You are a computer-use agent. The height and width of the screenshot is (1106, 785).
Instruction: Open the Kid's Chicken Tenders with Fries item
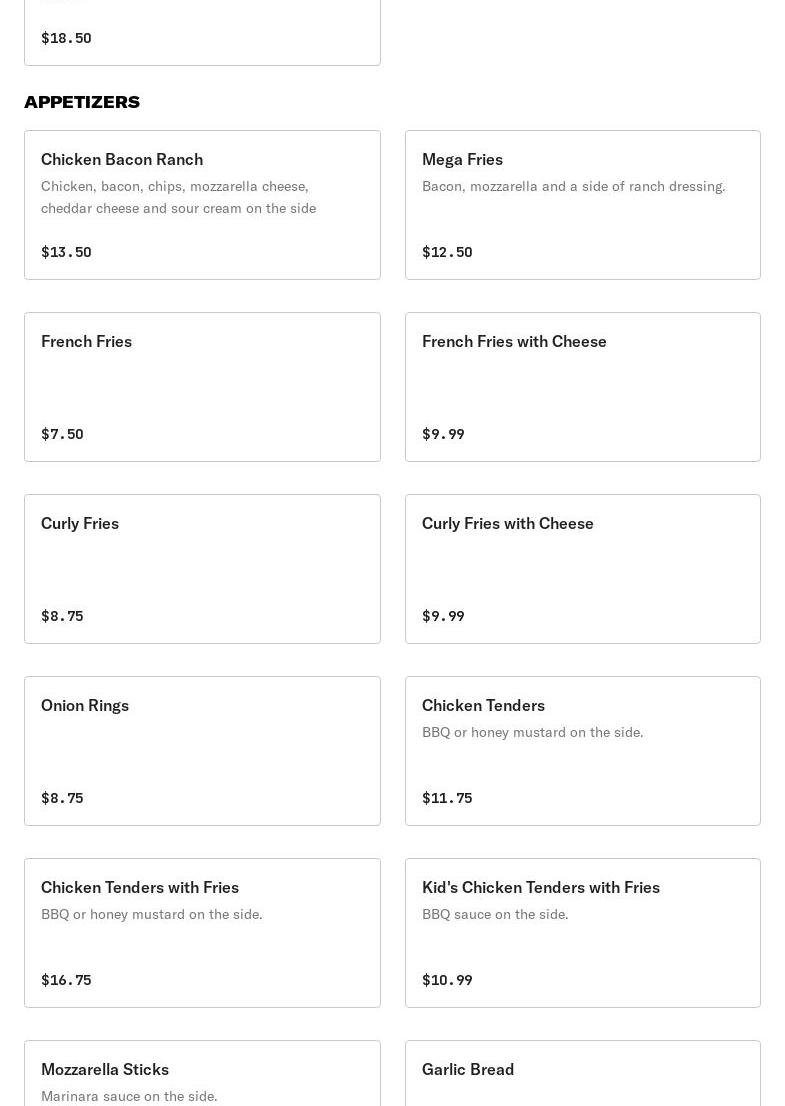pyautogui.click(x=541, y=887)
